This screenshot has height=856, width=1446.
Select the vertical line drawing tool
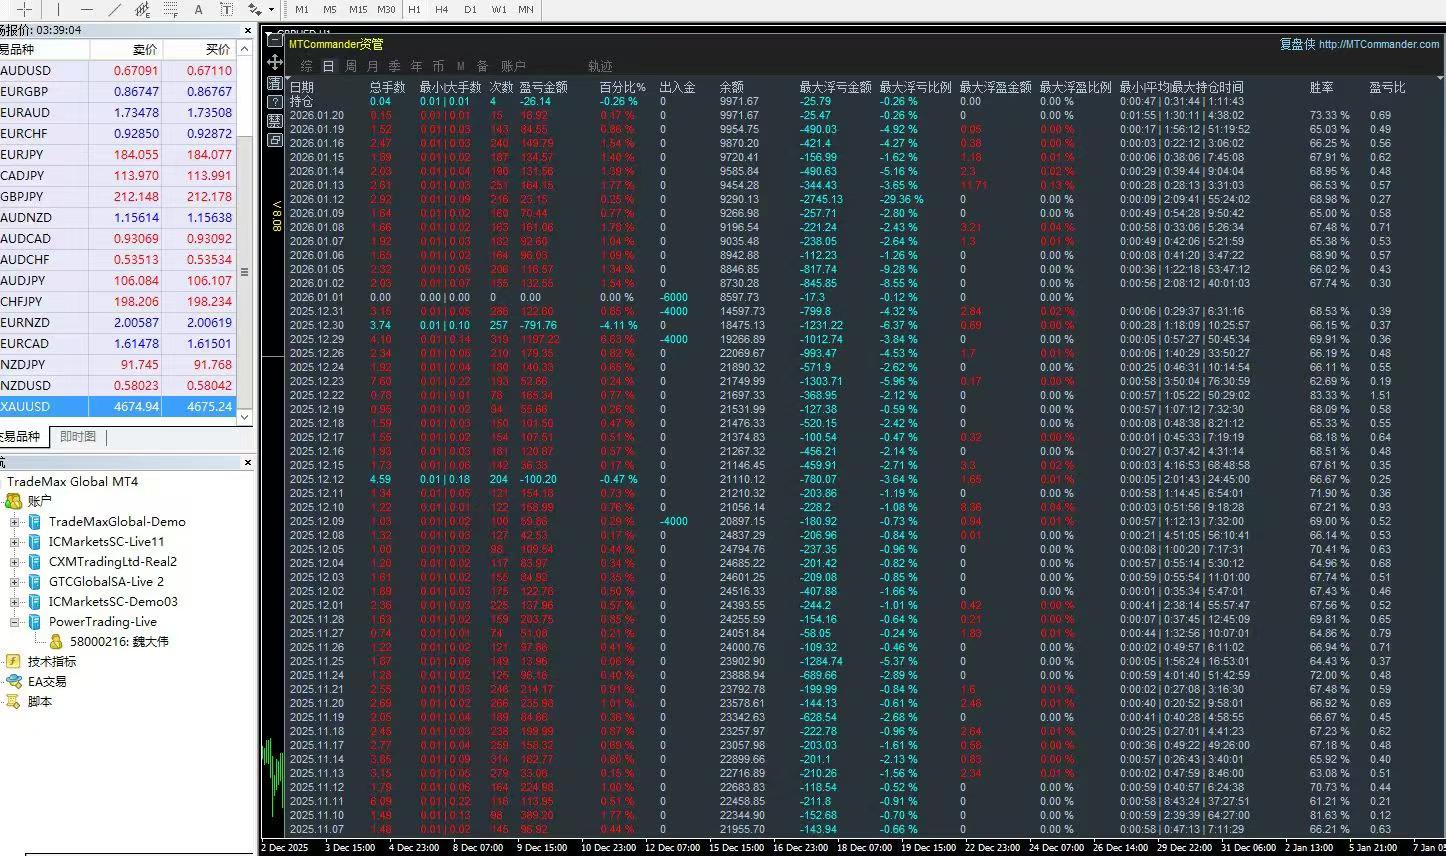[57, 9]
